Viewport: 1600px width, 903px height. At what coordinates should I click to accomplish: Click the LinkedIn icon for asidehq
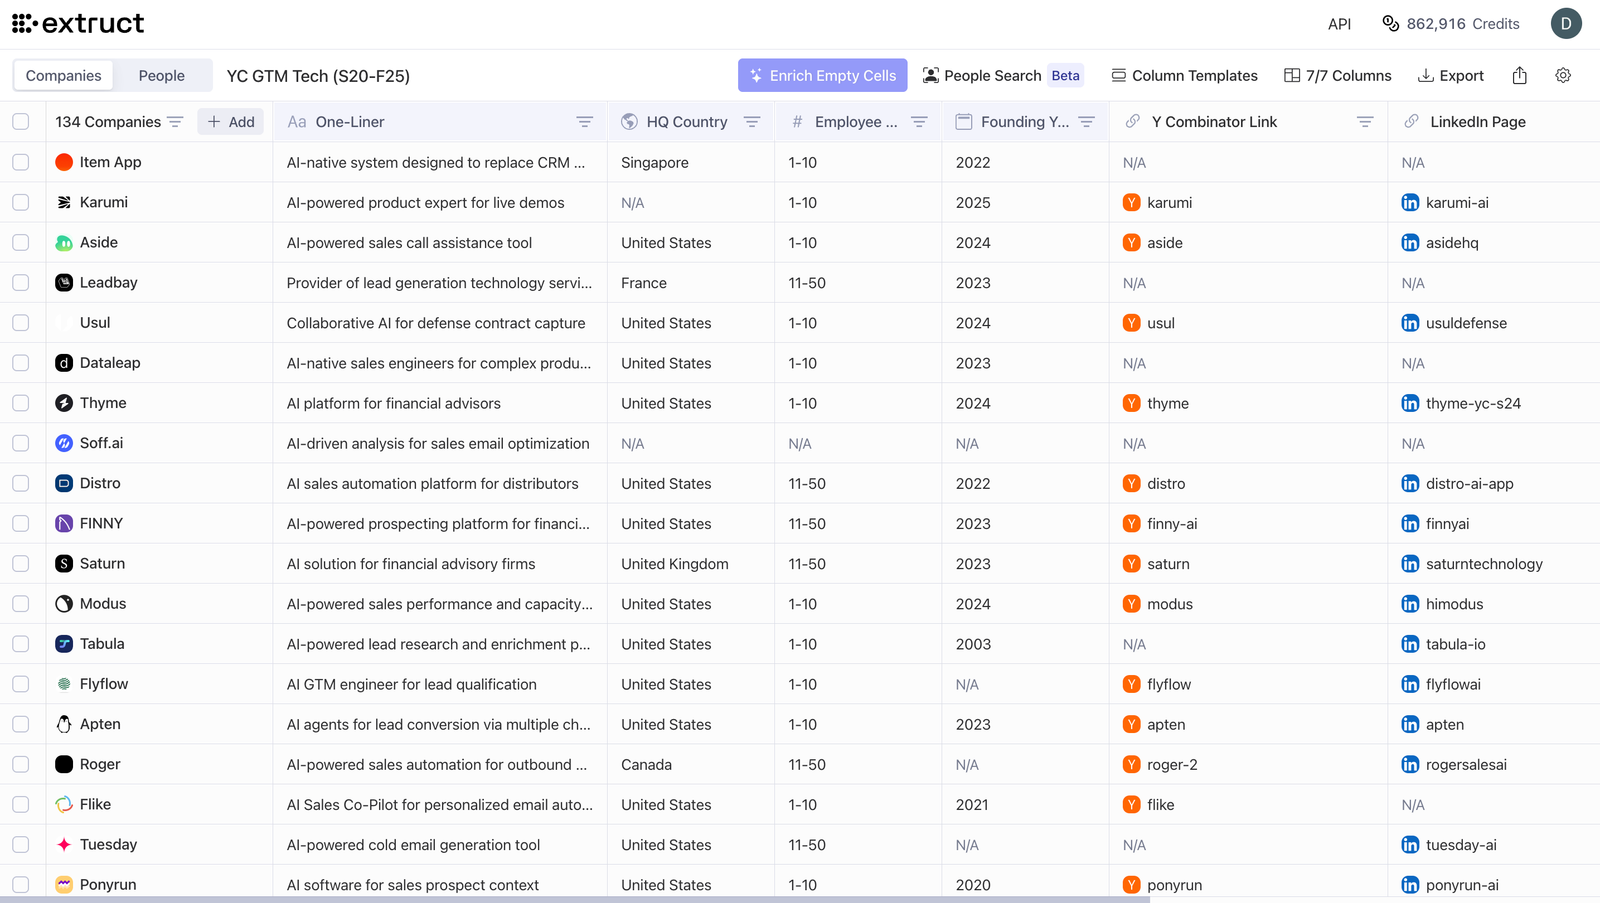1410,242
